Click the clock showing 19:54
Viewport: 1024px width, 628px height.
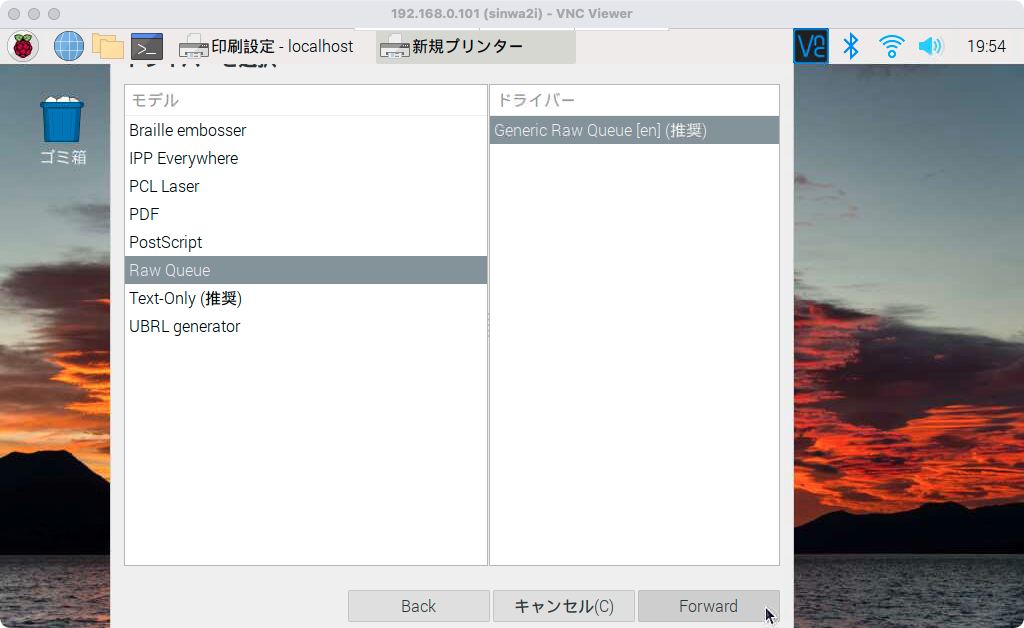[x=986, y=47]
